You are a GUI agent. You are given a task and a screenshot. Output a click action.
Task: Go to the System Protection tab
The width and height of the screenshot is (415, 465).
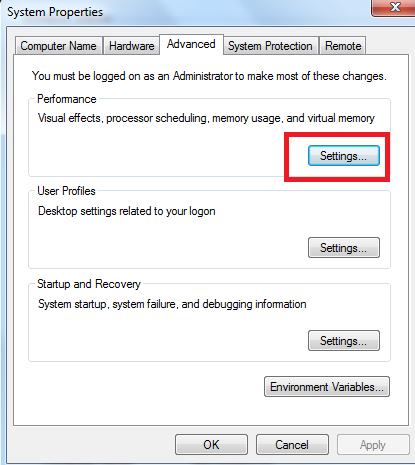(270, 46)
